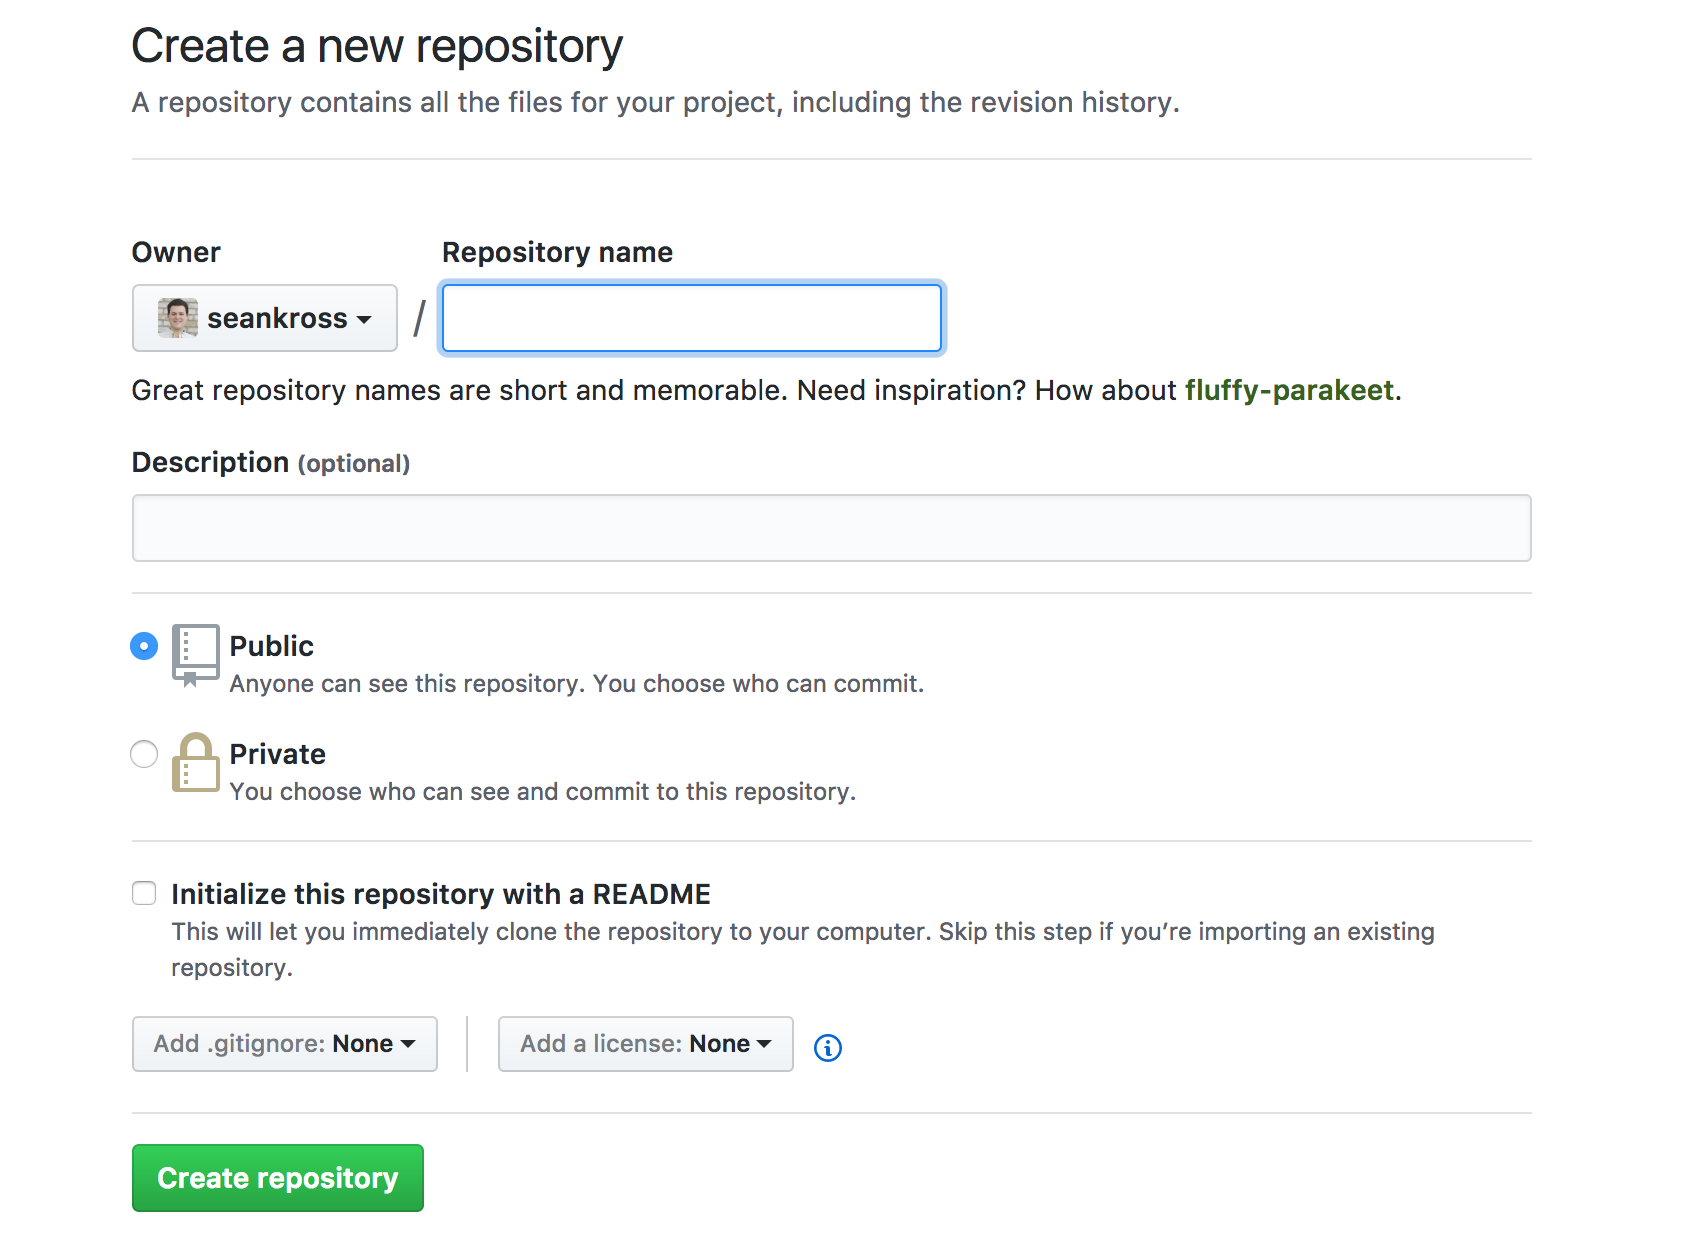Click the green Create repository button
Image resolution: width=1700 pixels, height=1248 pixels.
278,1178
